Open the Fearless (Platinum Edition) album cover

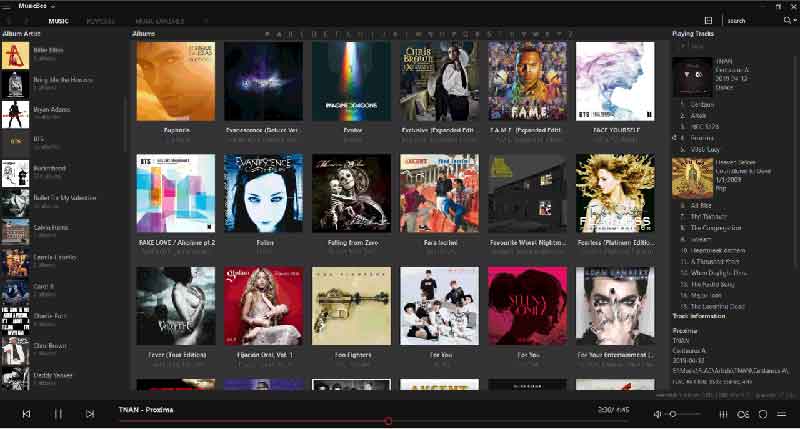pos(615,193)
